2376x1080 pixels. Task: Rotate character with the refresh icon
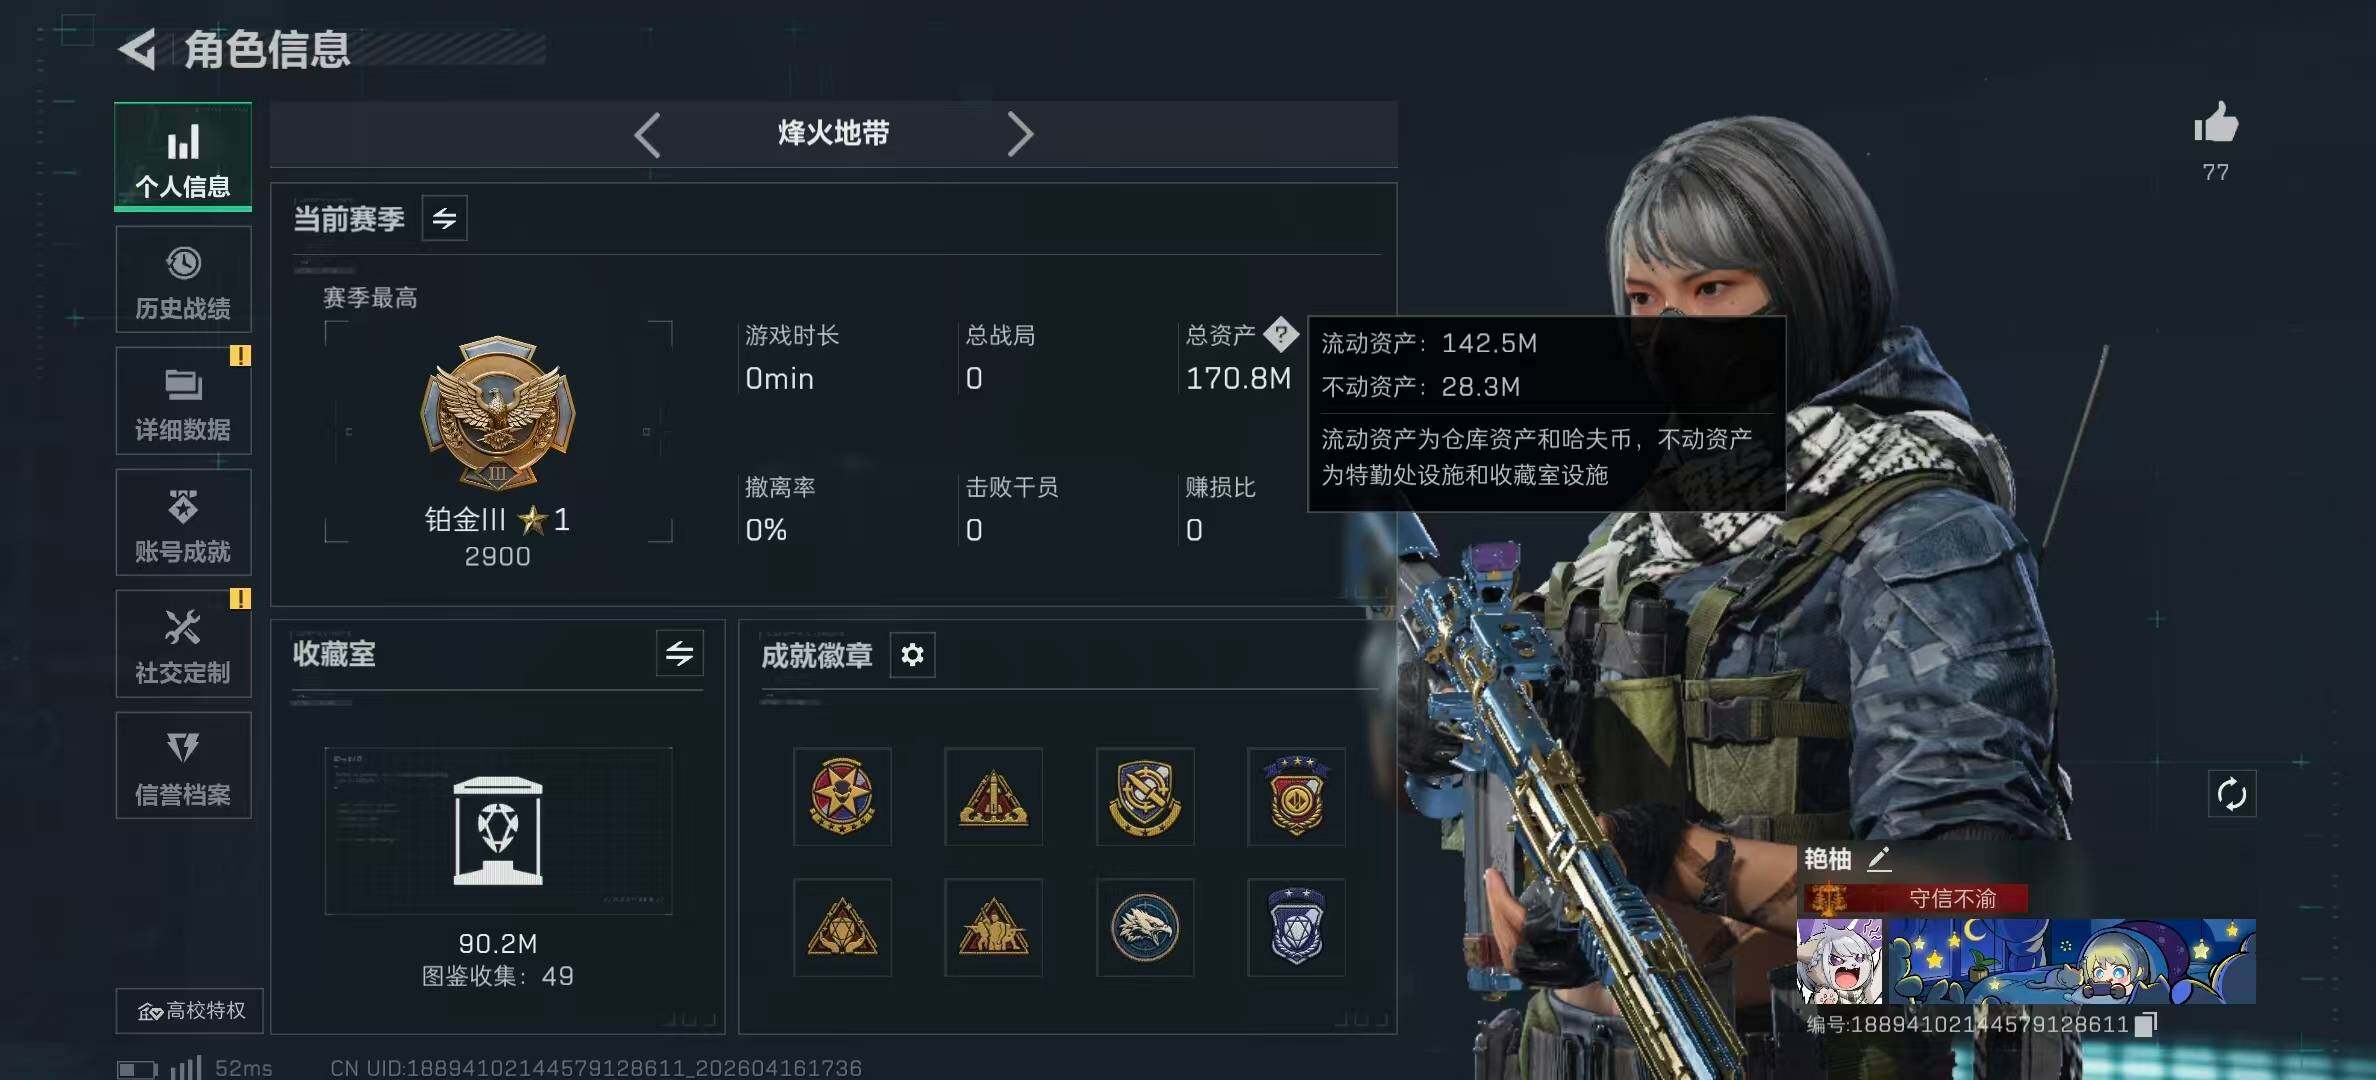[2231, 795]
